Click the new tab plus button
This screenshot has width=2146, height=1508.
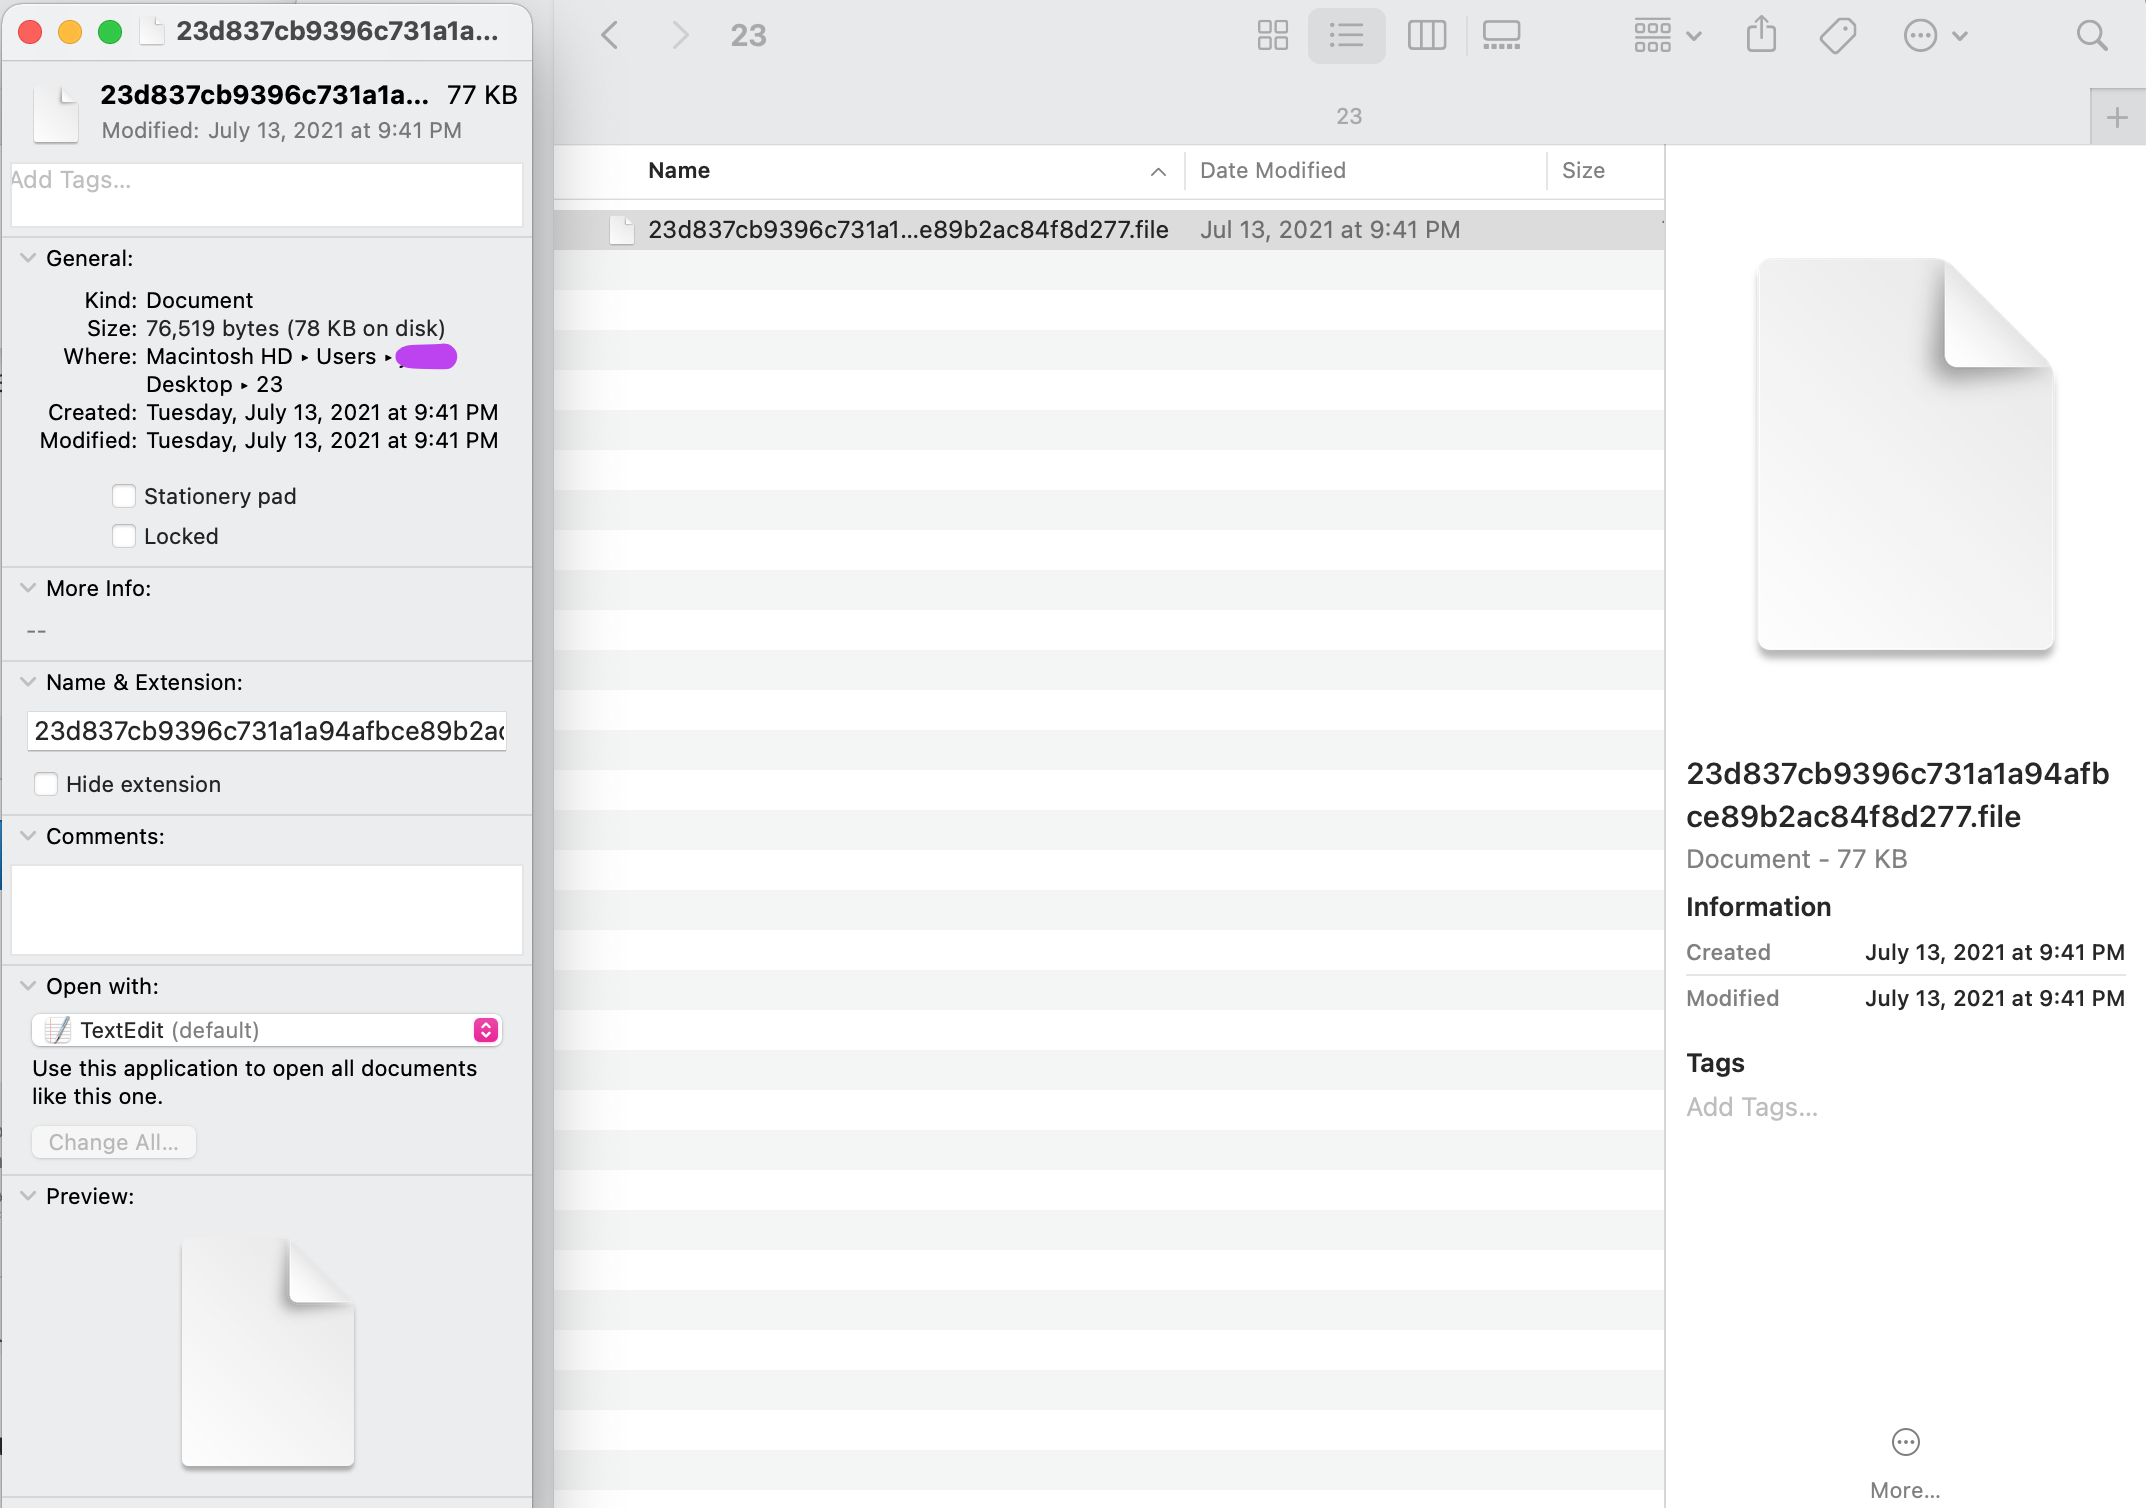(x=2116, y=118)
